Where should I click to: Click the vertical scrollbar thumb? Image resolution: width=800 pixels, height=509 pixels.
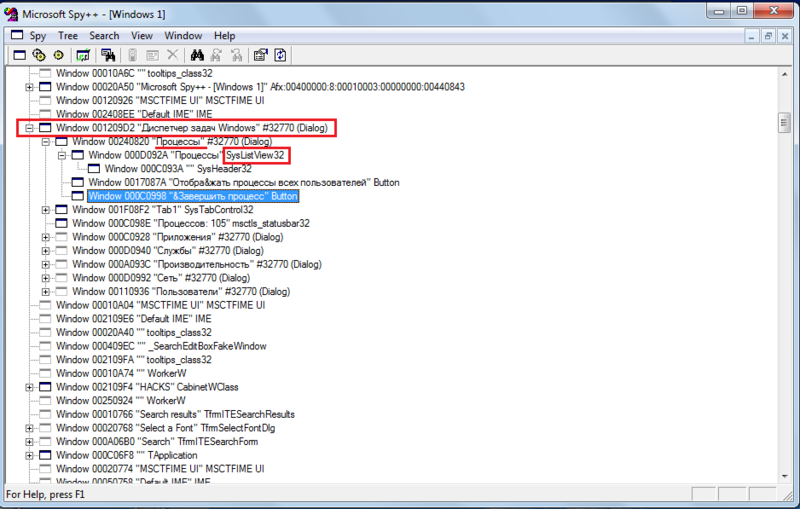pos(785,123)
